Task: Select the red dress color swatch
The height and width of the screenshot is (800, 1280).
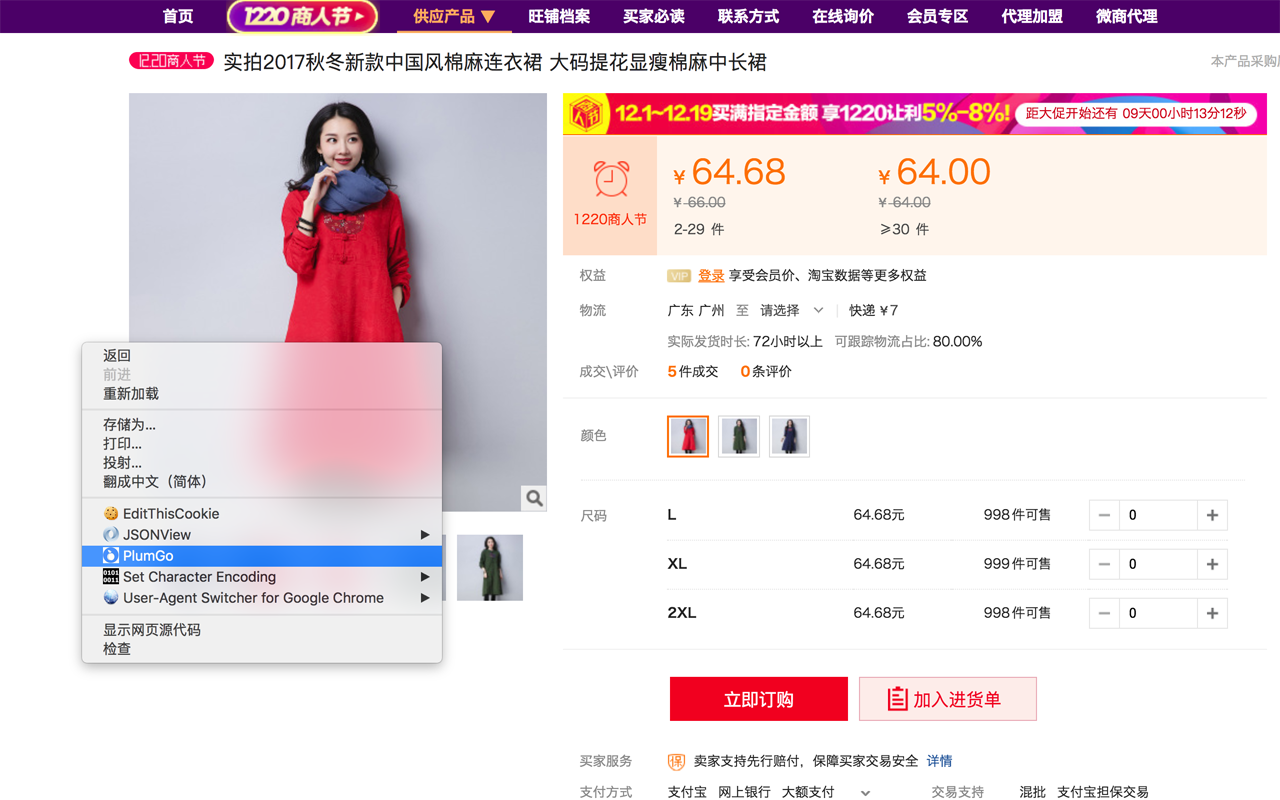Action: (688, 436)
